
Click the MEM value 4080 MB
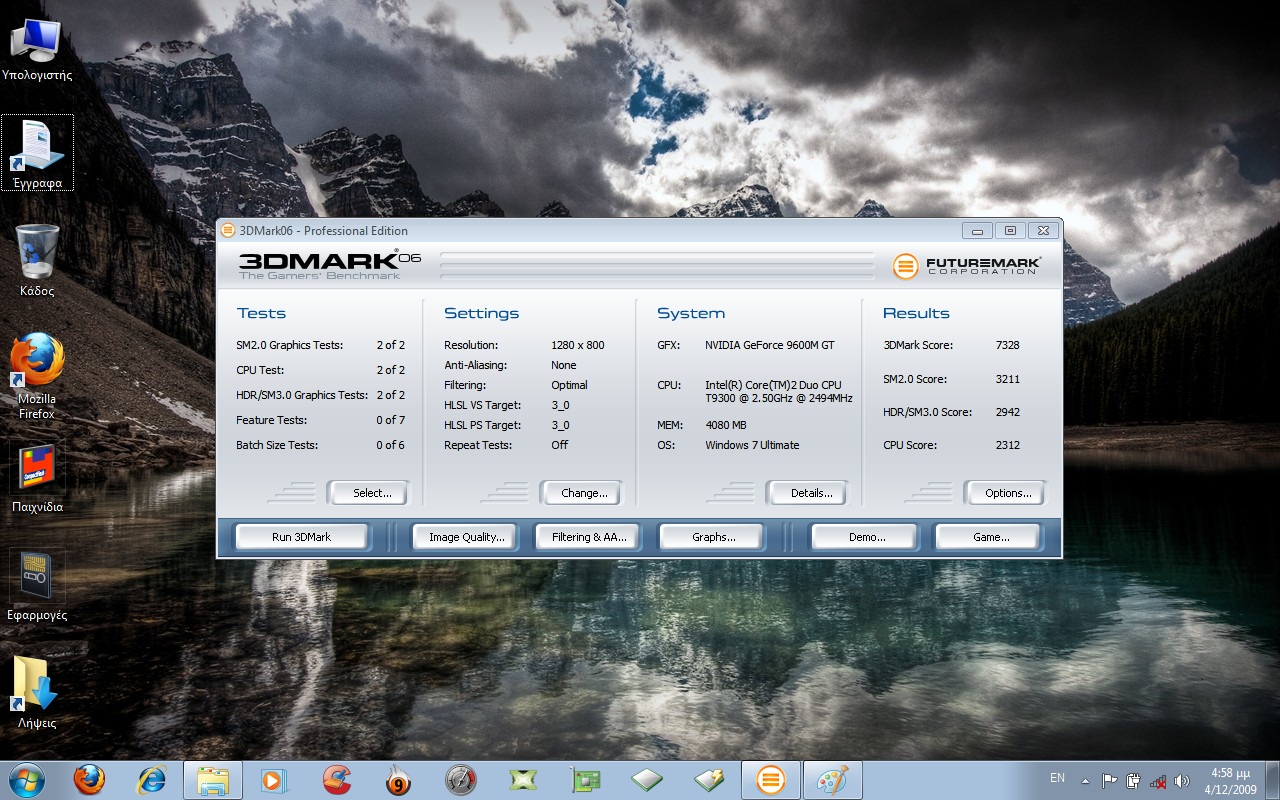726,425
